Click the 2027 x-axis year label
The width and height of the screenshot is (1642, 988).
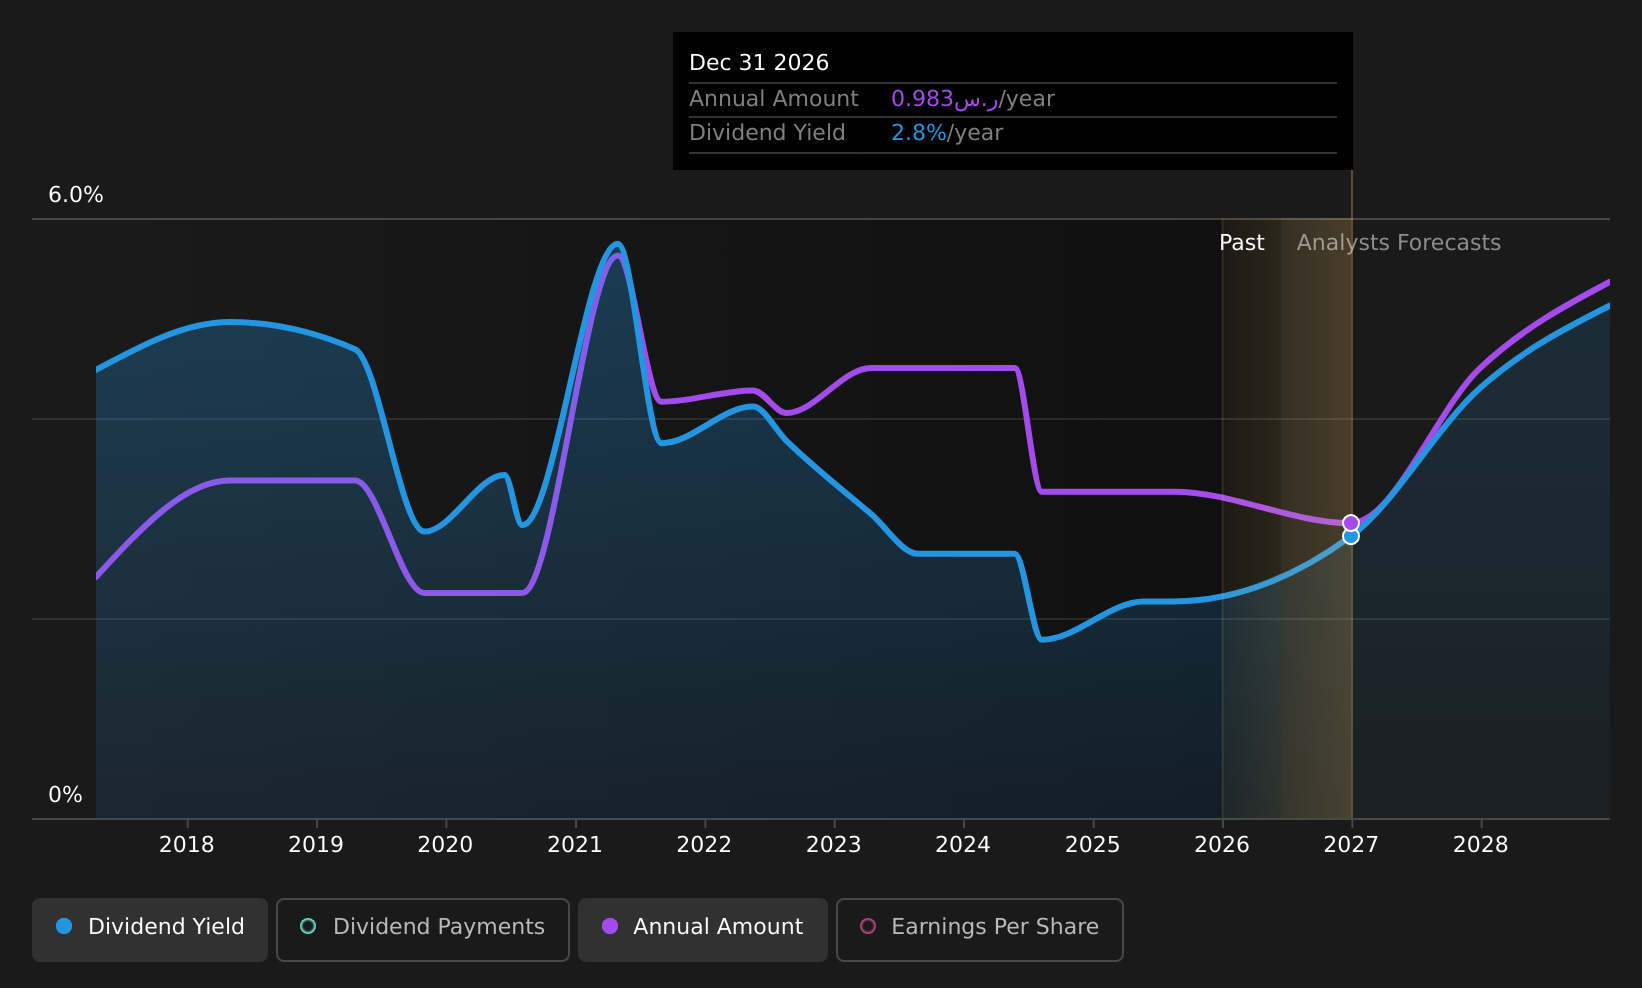pyautogui.click(x=1351, y=845)
